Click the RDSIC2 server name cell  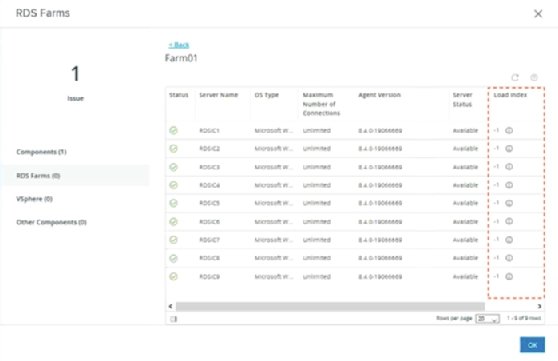(x=209, y=148)
